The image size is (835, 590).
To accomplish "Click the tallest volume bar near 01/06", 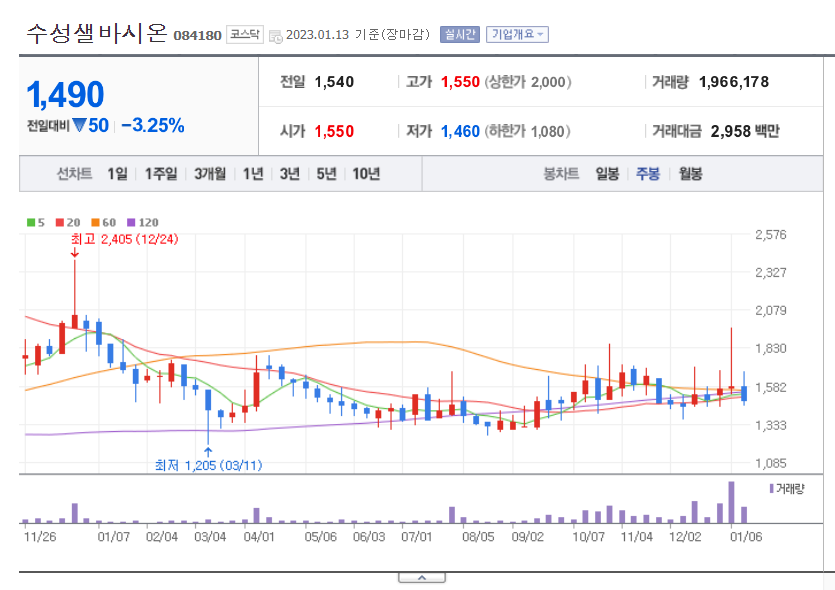I will tap(731, 502).
